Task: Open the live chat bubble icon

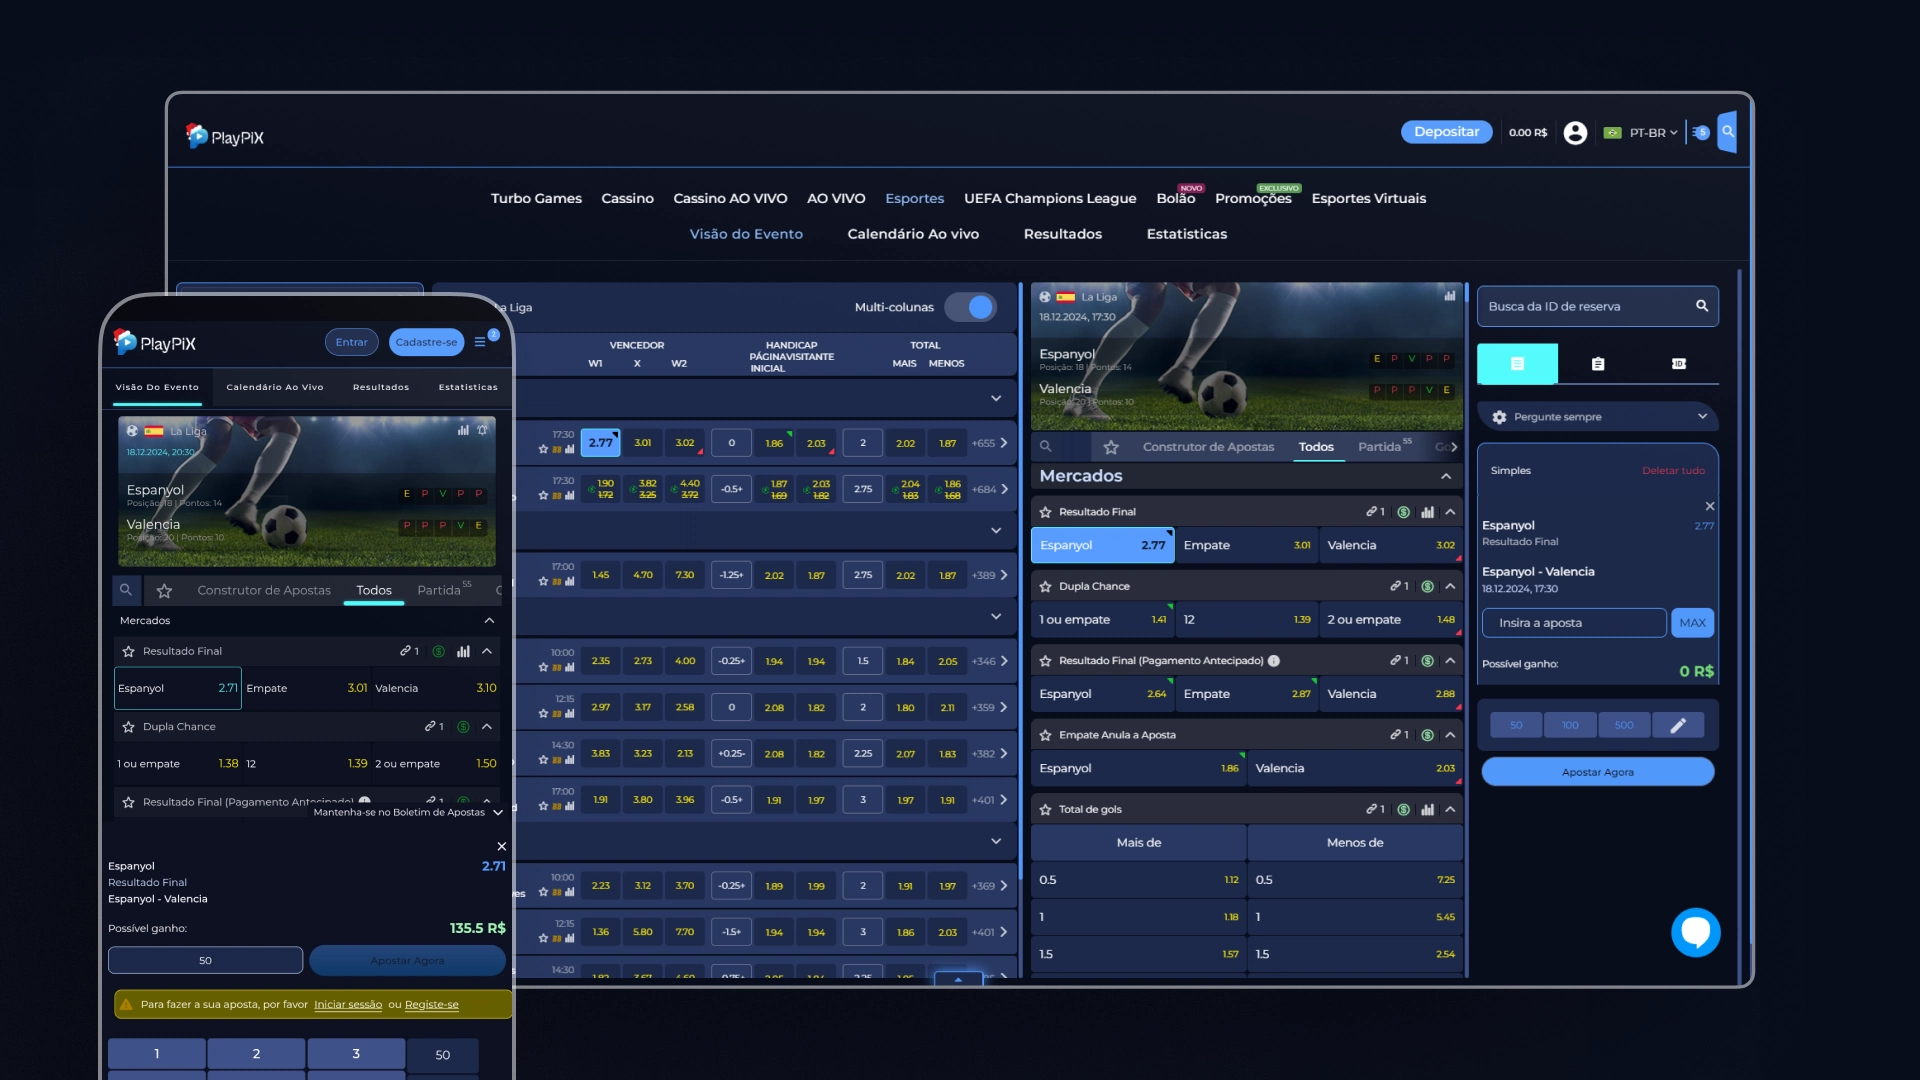Action: tap(1696, 932)
